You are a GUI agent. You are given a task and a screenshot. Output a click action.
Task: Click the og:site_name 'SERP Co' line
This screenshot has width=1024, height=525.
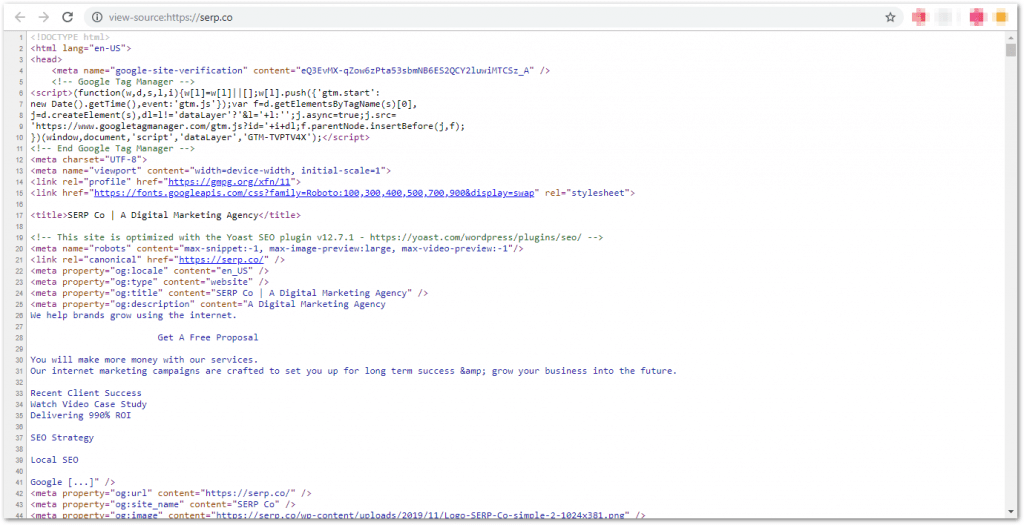163,504
